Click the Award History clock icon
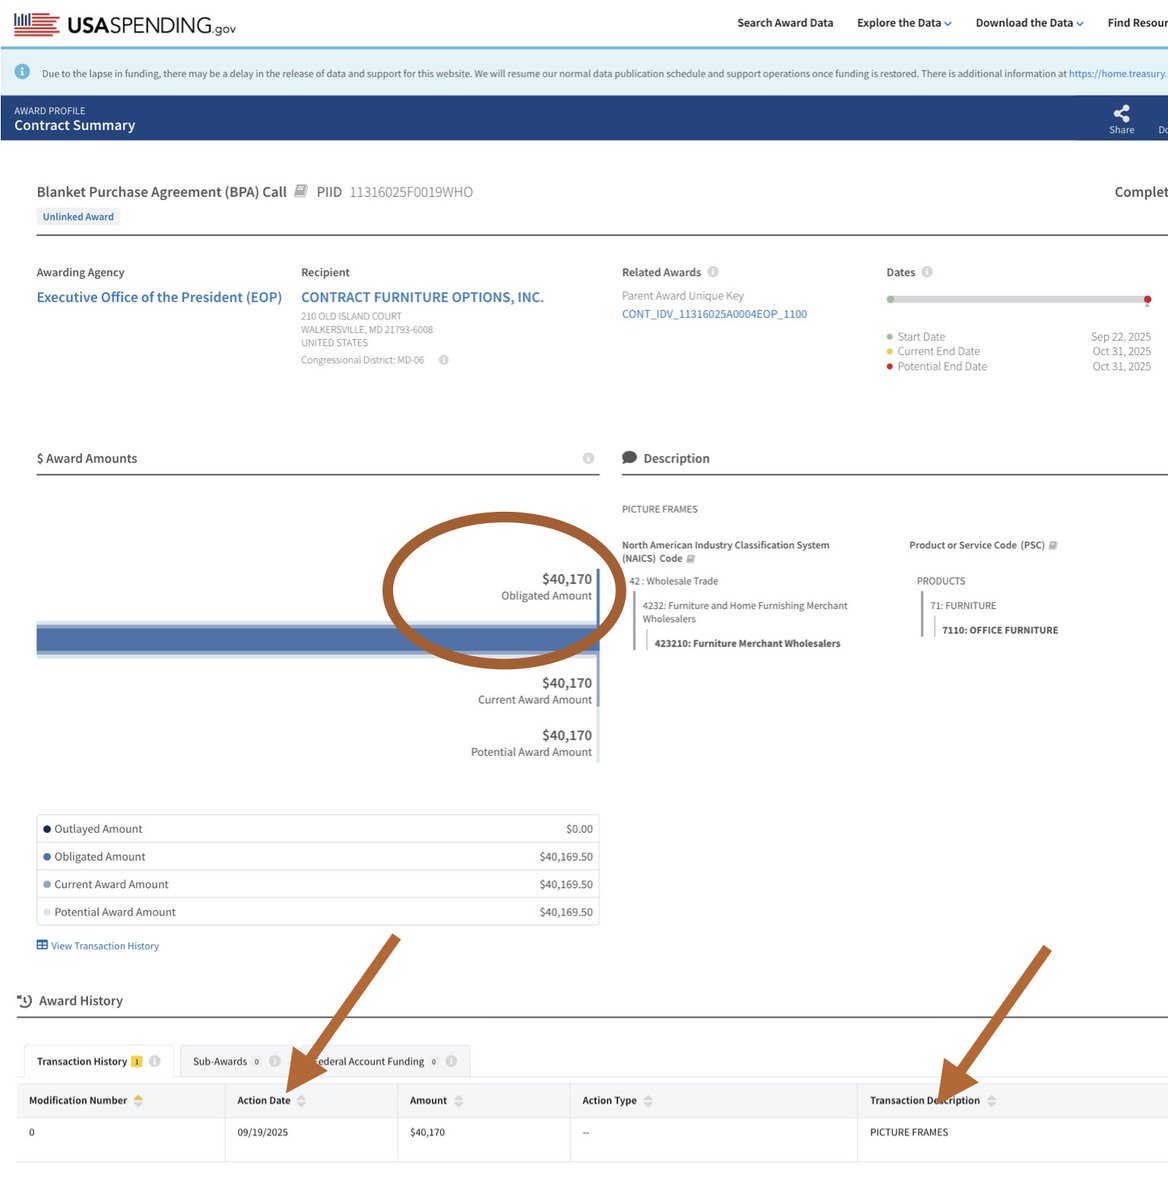Viewport: 1168px width, 1200px height. (25, 1000)
